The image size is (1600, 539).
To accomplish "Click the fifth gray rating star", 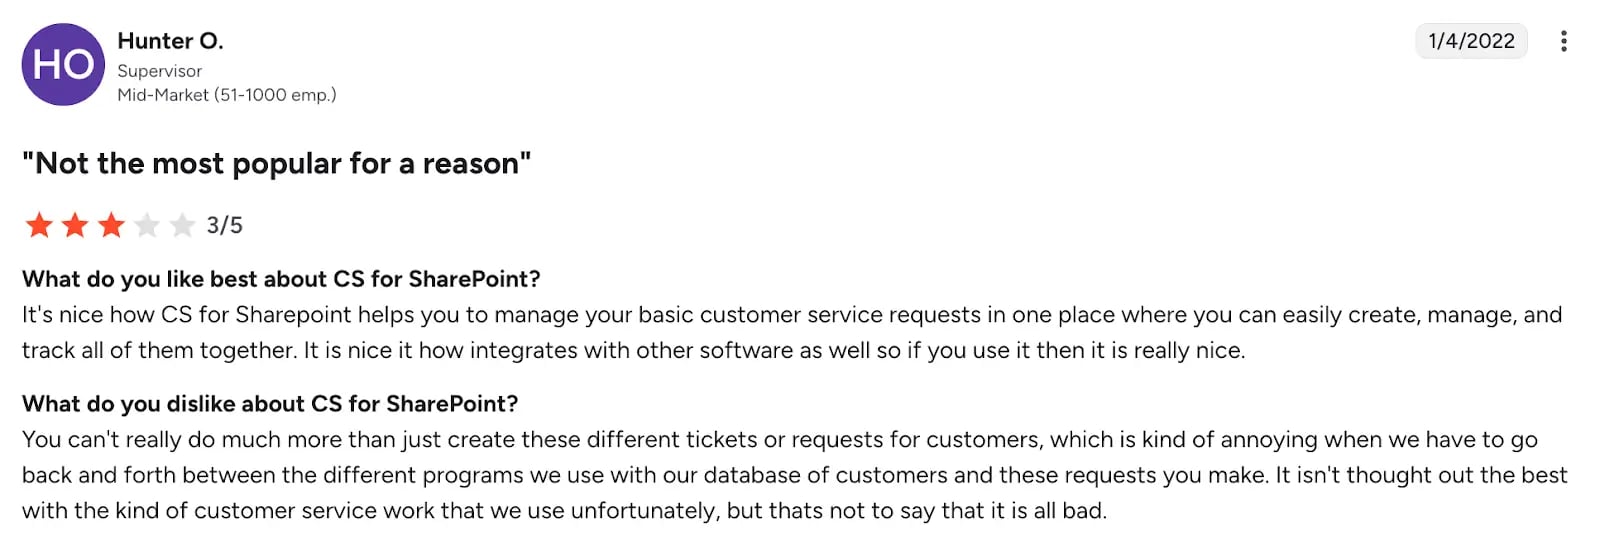I will pyautogui.click(x=182, y=225).
